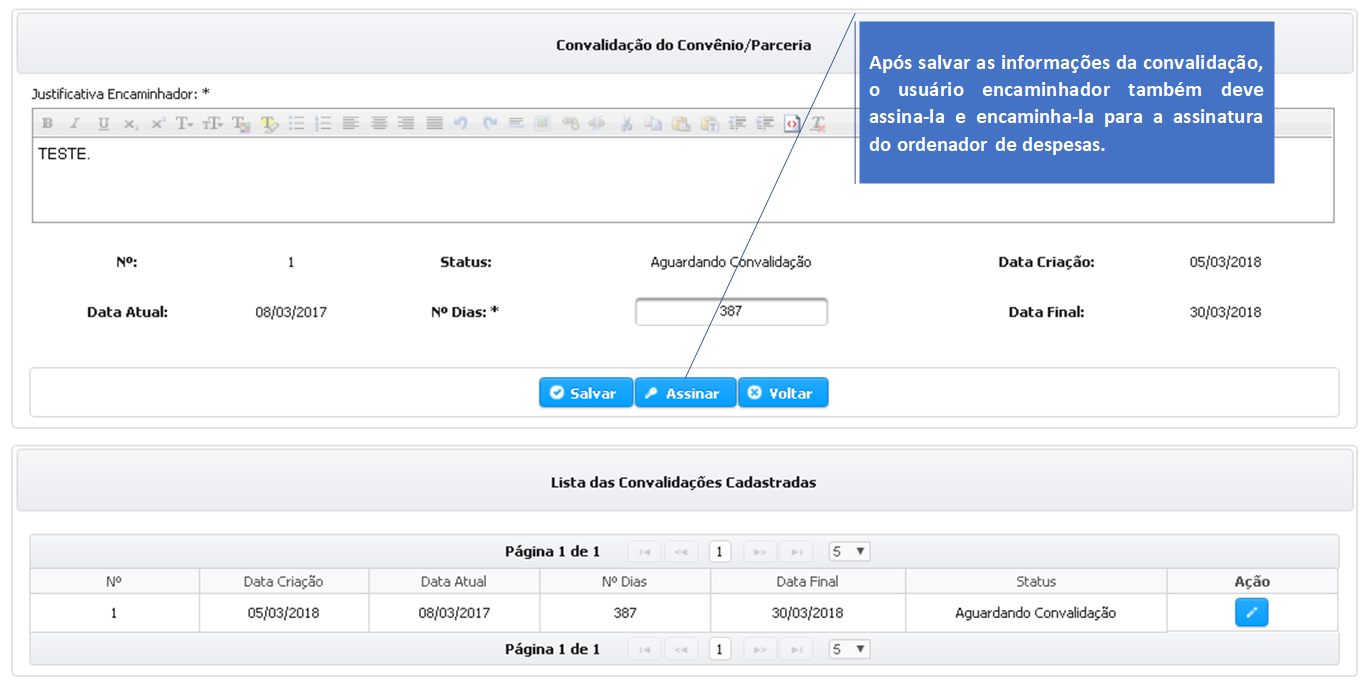Center-align text in the editor

click(379, 124)
